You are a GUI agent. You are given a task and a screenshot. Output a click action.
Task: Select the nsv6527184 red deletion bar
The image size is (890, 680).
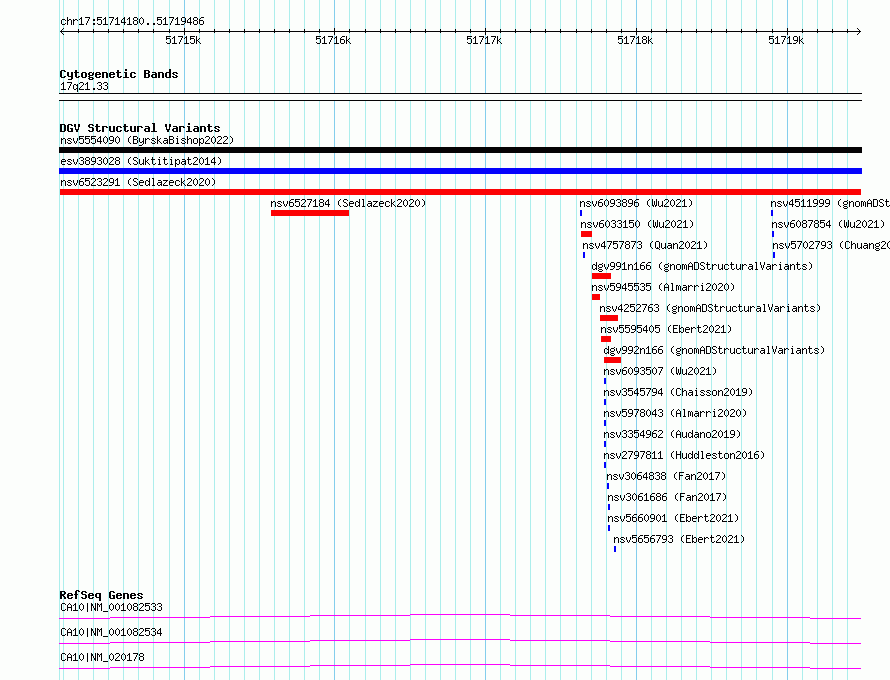coord(310,213)
